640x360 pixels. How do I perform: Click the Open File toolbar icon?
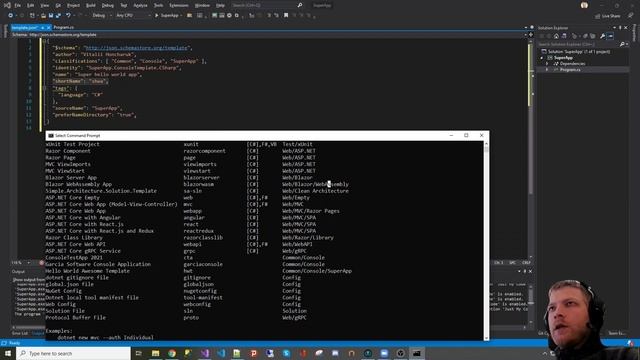tap(43, 16)
